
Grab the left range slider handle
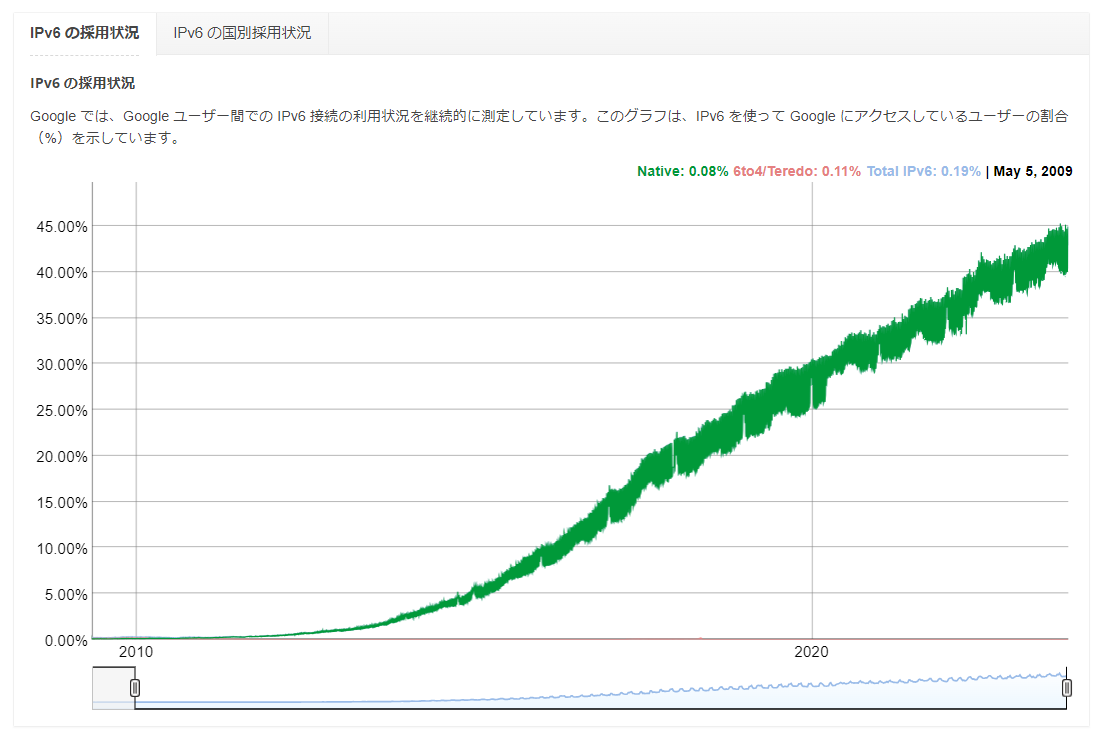[x=135, y=688]
